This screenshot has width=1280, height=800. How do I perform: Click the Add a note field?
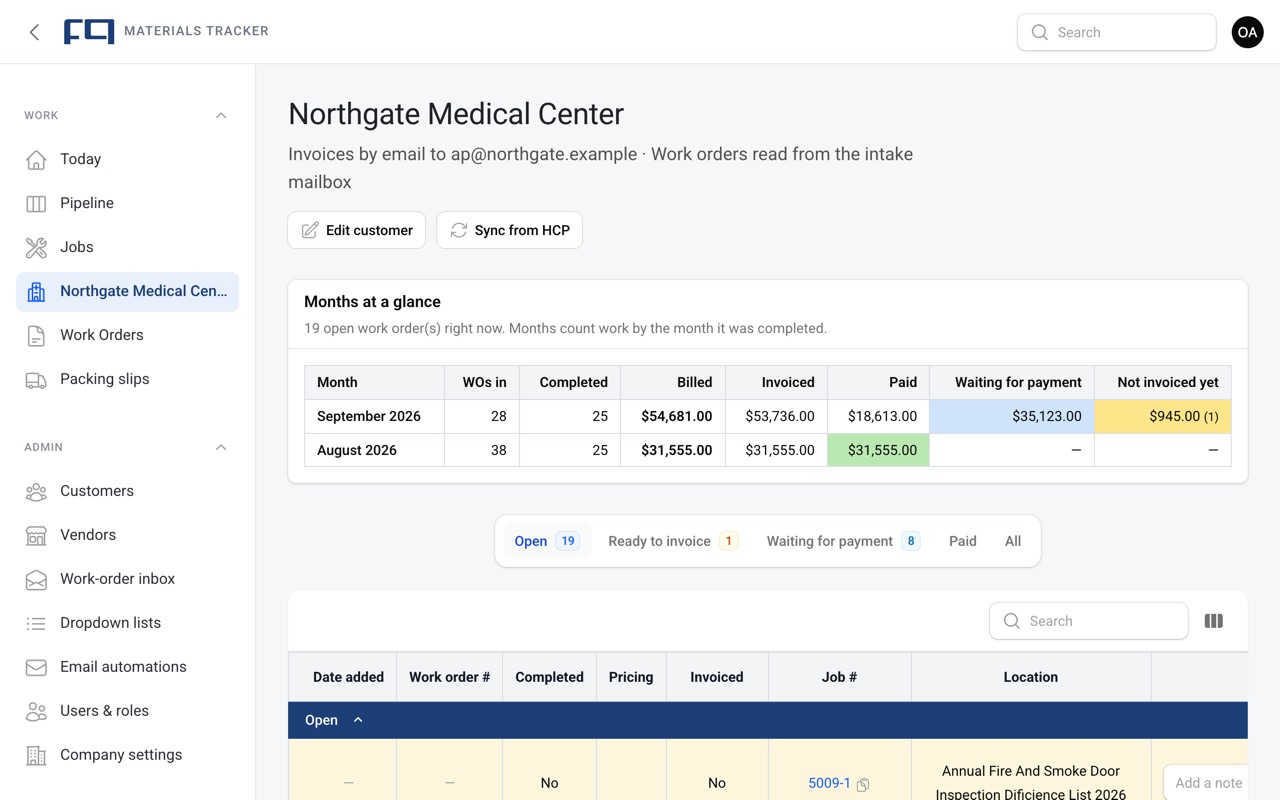(x=1206, y=783)
